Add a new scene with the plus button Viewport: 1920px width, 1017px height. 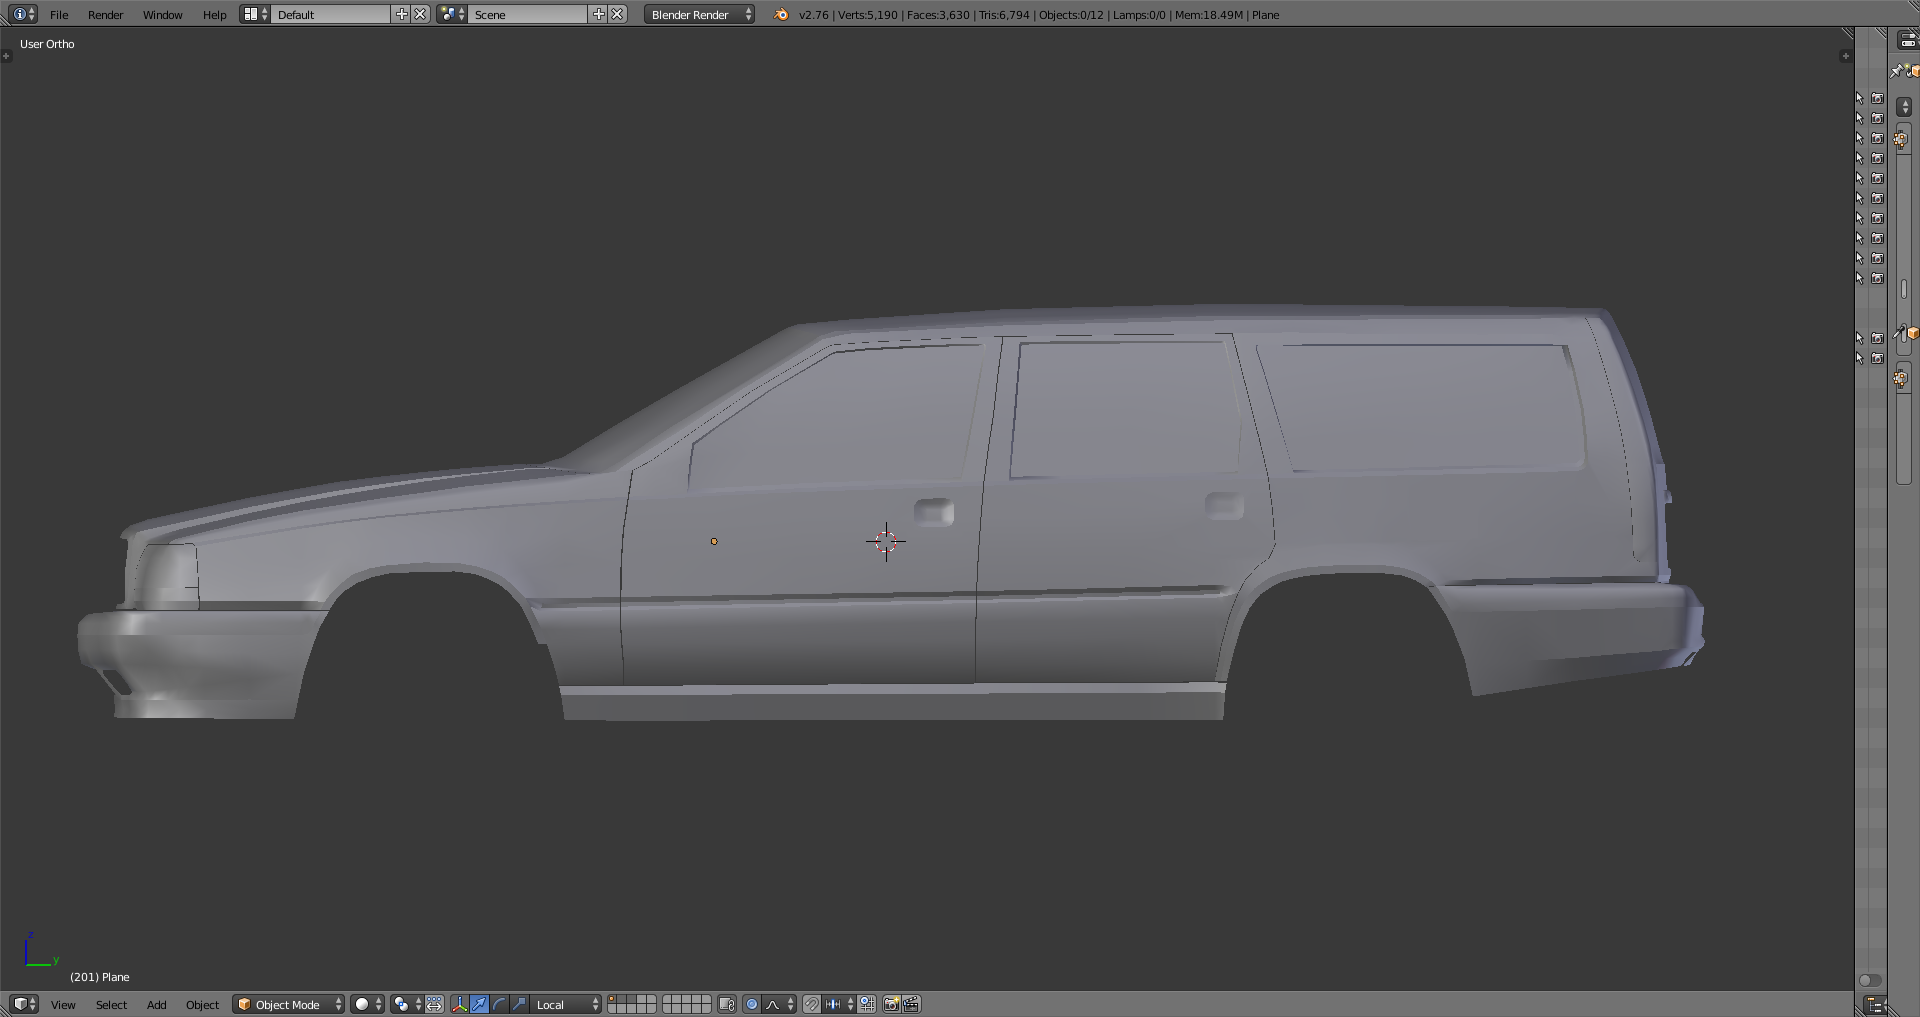[x=599, y=14]
